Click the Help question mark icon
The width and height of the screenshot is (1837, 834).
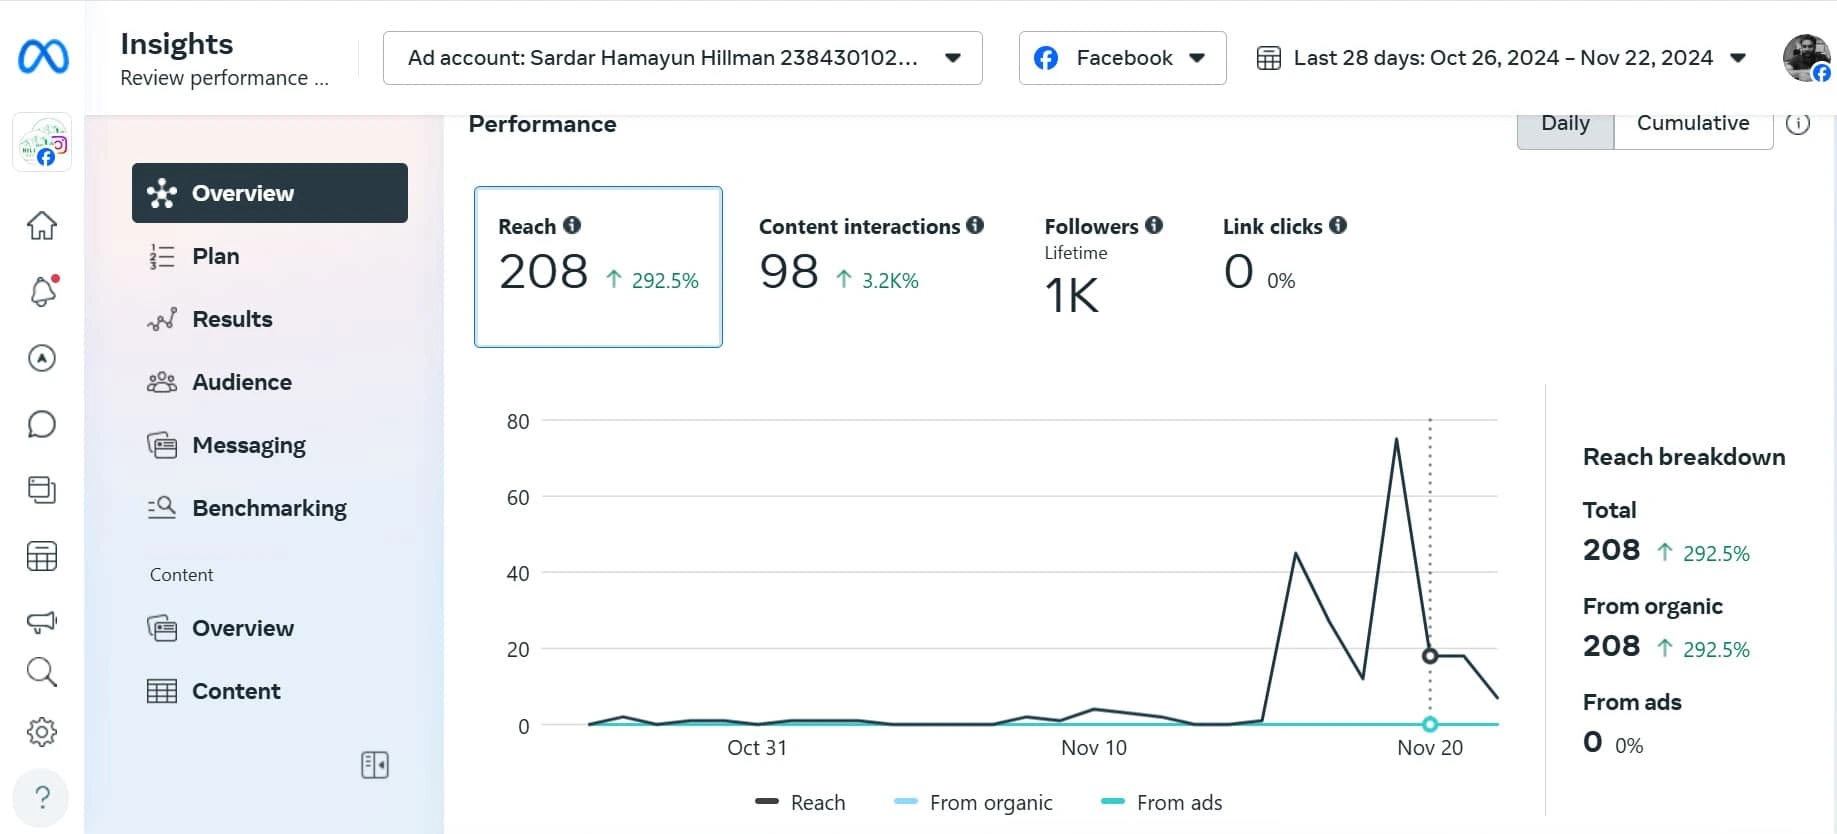[42, 797]
